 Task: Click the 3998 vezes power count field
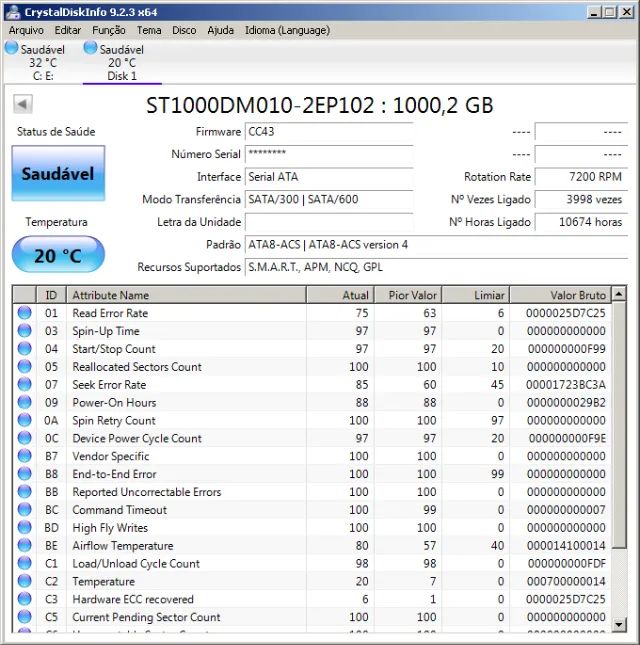(581, 199)
